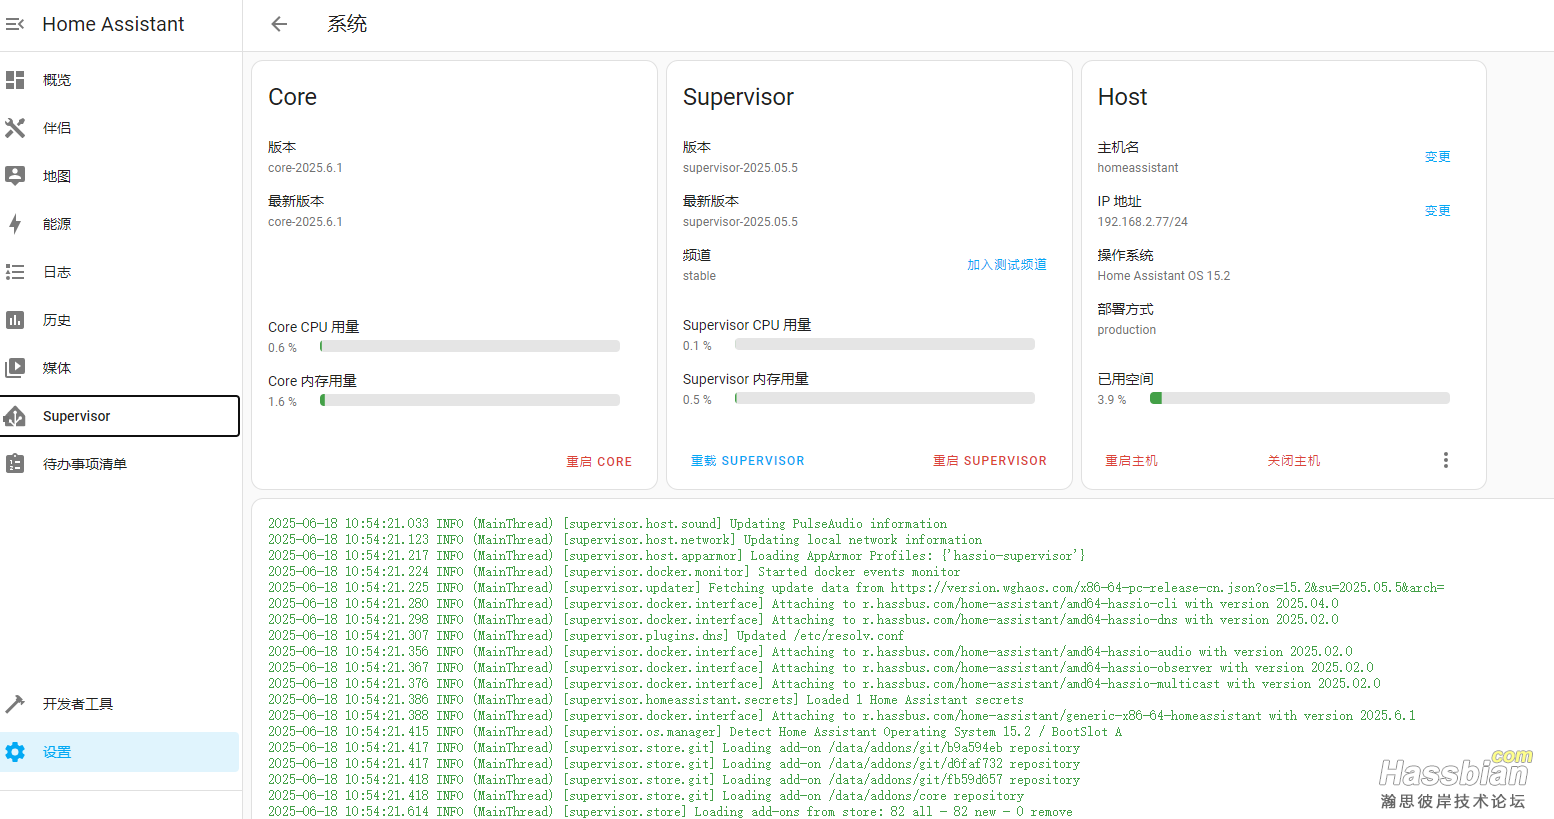
Task: Click the 设置 gear icon
Action: (x=15, y=752)
